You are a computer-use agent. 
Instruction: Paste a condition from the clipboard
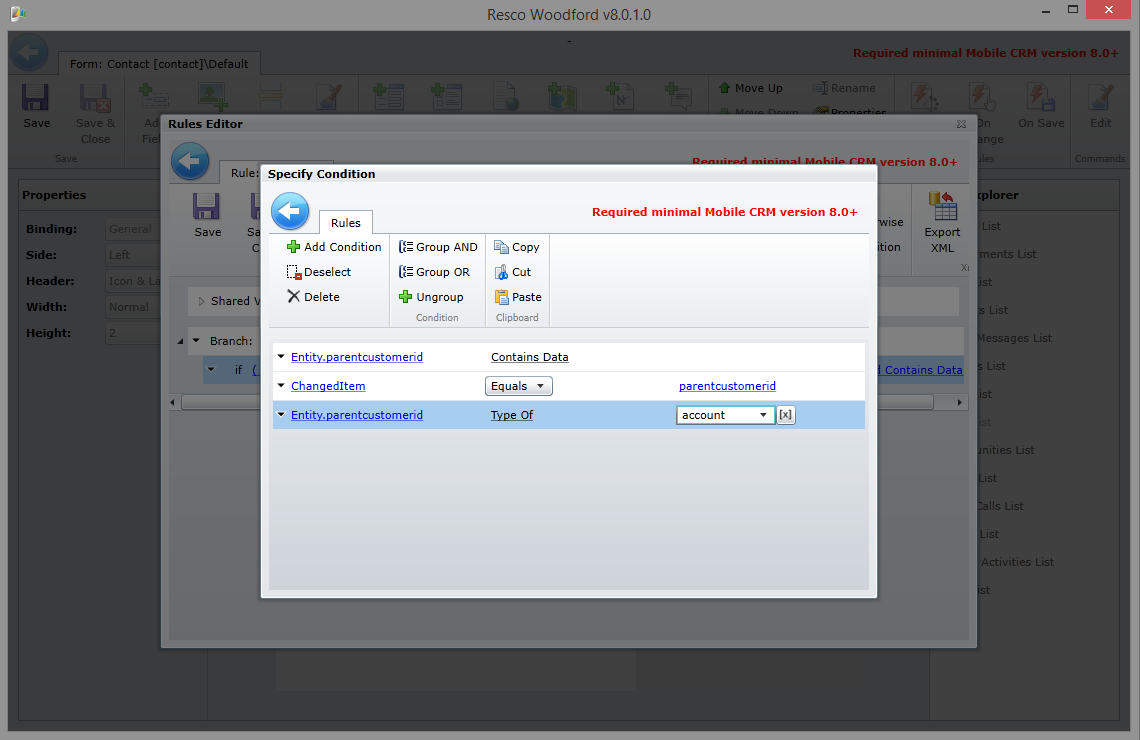(x=518, y=297)
